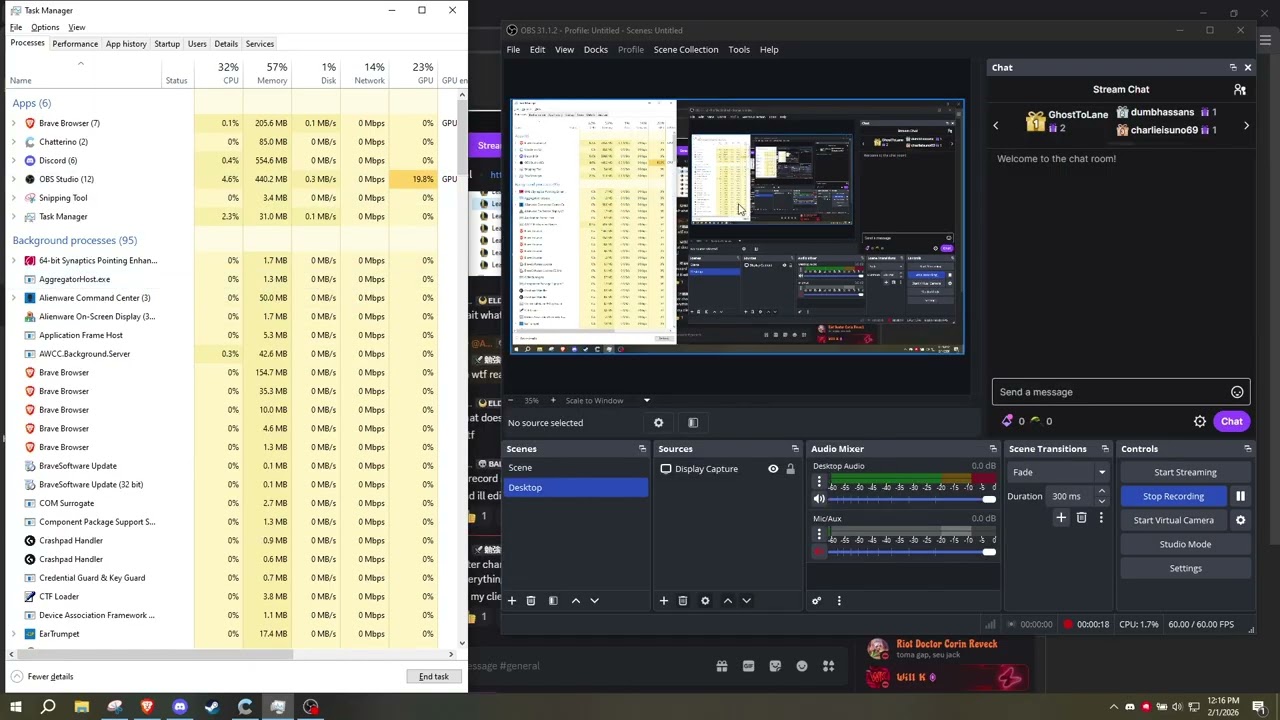Switch to Performance tab in Task Manager
Screen dimensions: 1280x720
point(75,44)
